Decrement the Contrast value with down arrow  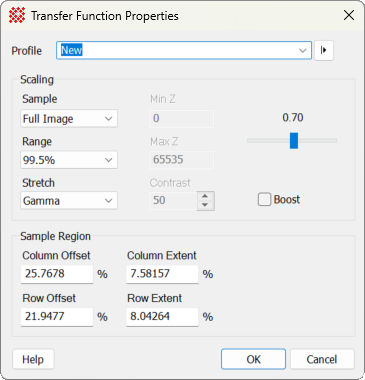click(205, 205)
